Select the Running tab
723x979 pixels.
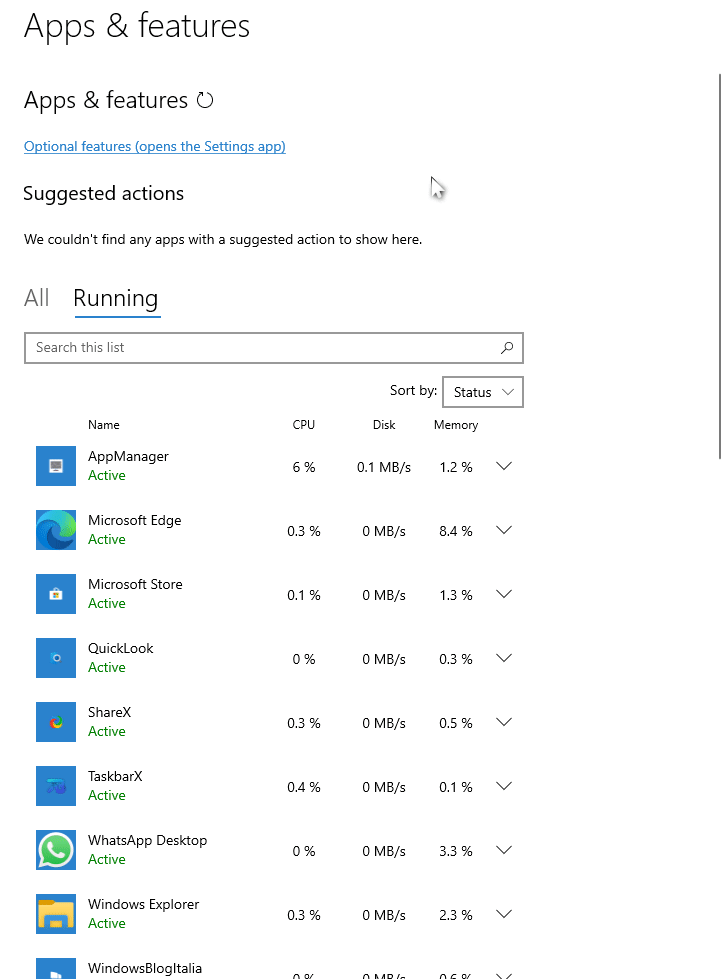tap(116, 299)
